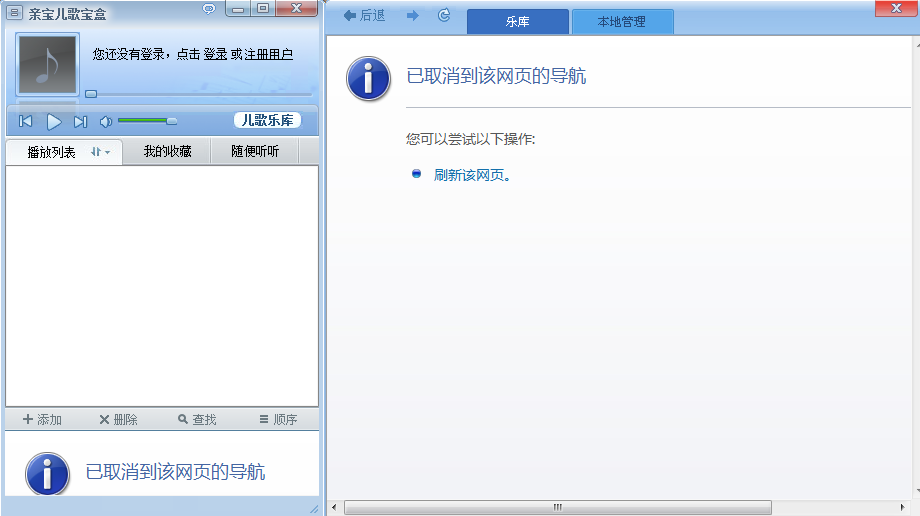Open the feedback speech-bubble icon in title bar
The image size is (920, 516).
coord(209,9)
